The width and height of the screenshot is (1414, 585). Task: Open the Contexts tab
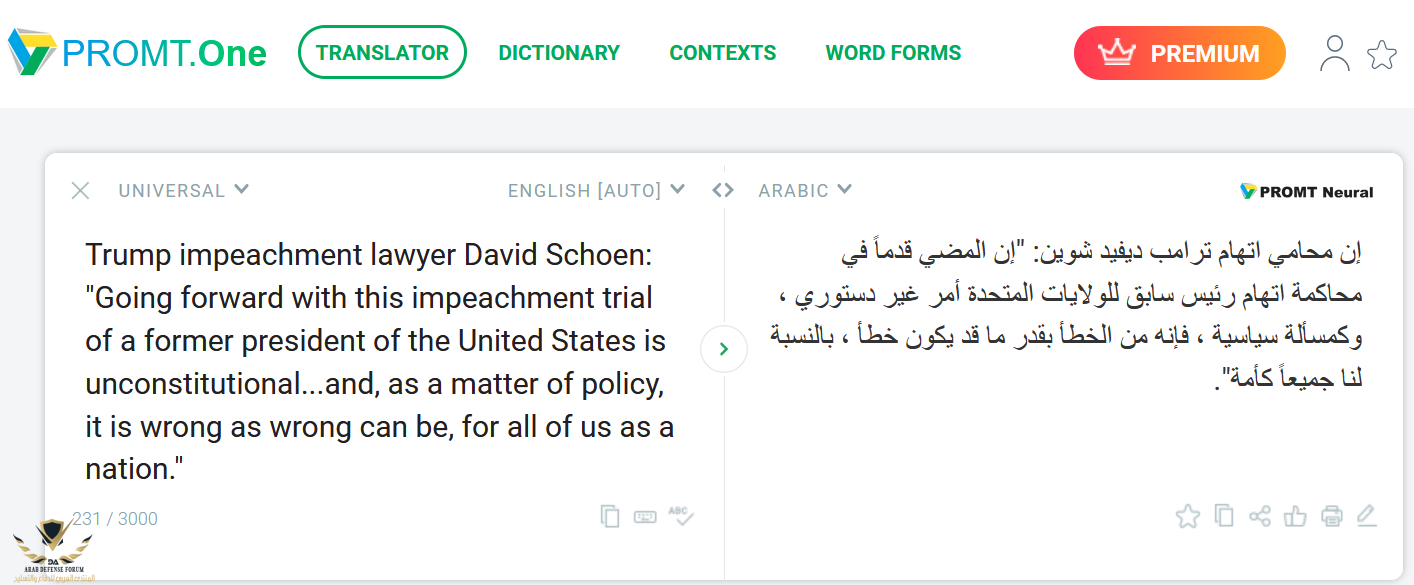723,53
